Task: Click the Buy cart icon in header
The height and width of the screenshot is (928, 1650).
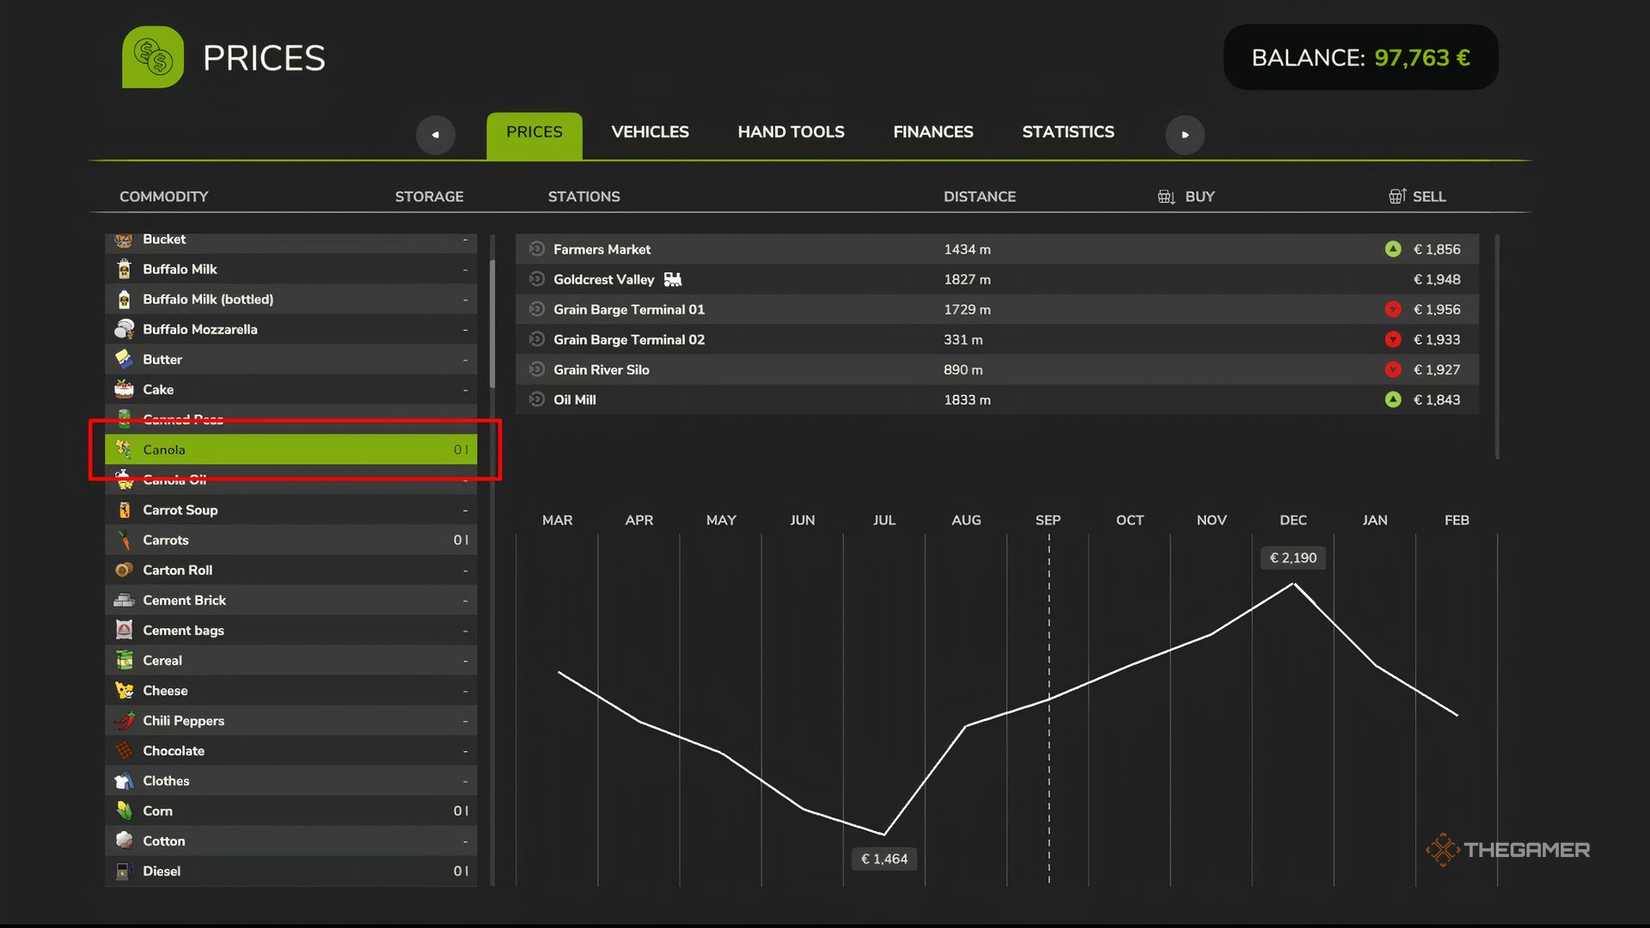Action: [1166, 196]
